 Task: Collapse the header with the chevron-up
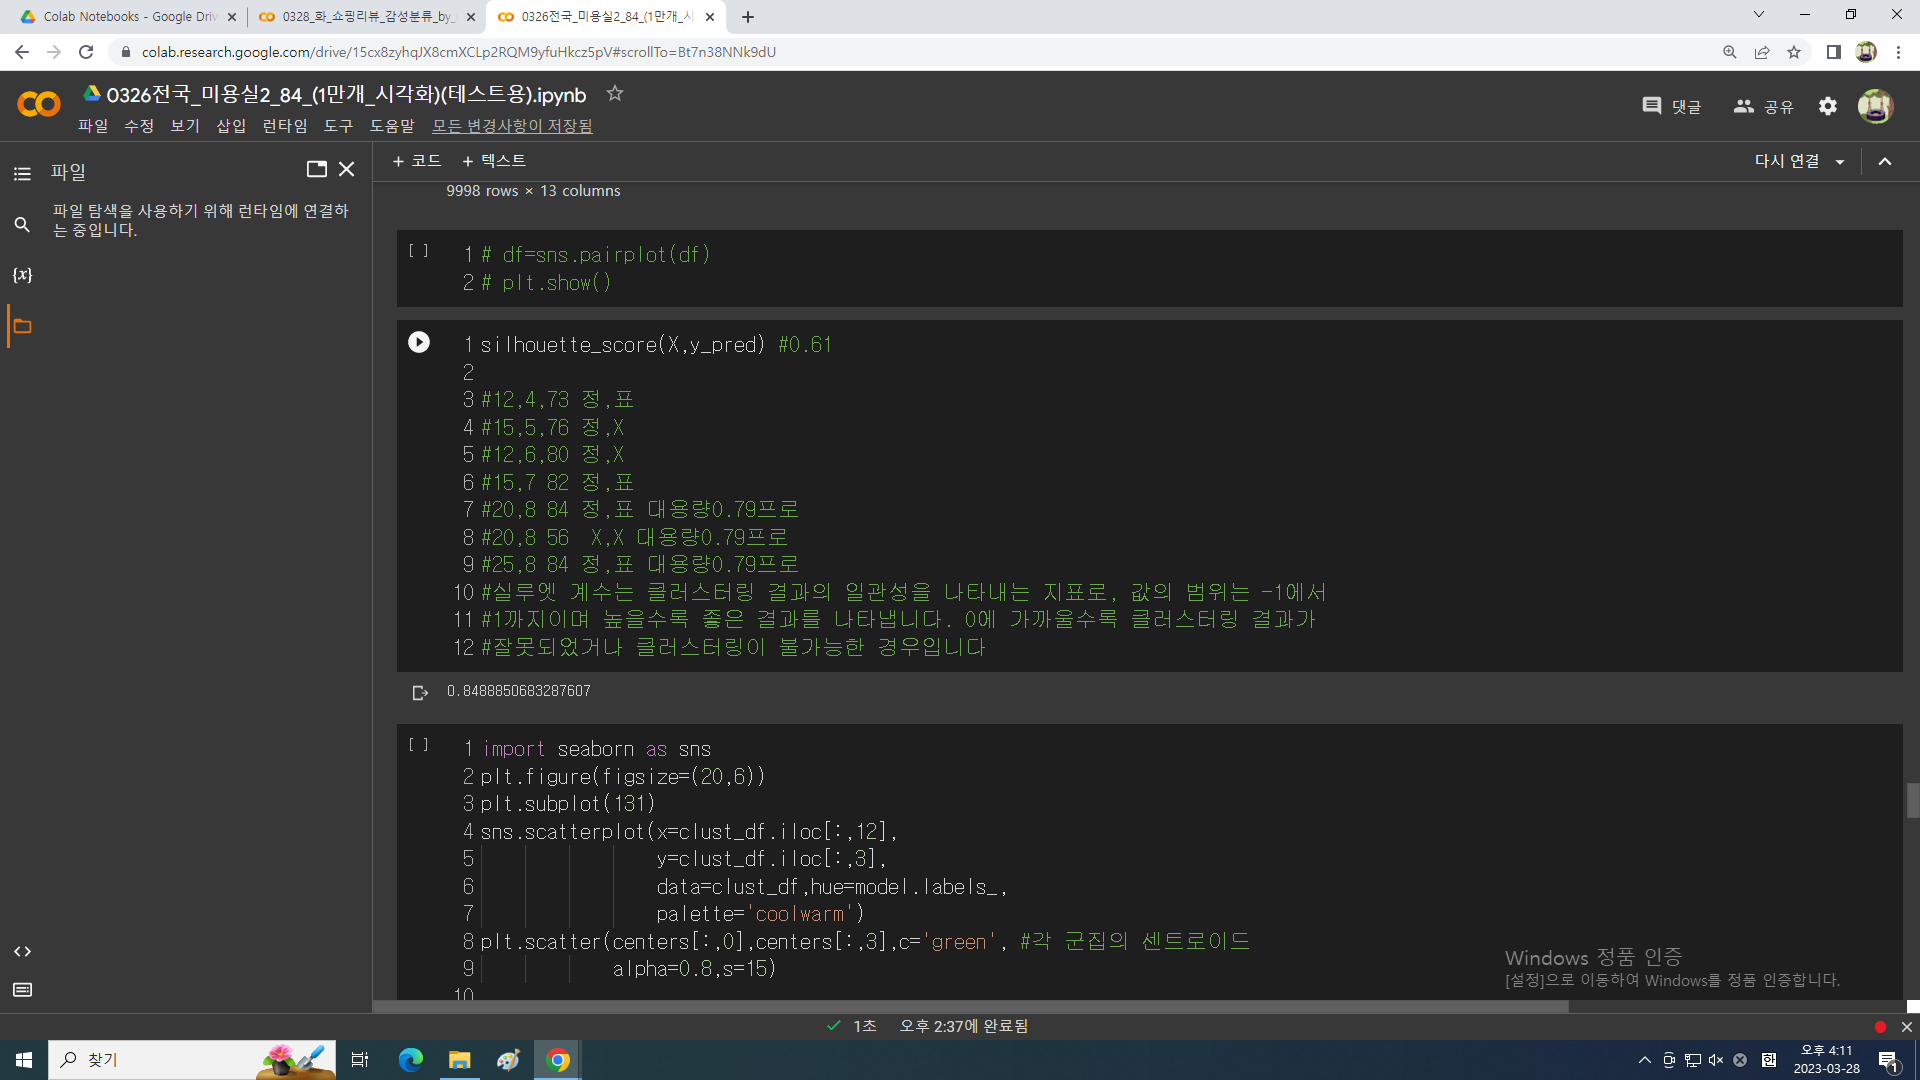1884,162
